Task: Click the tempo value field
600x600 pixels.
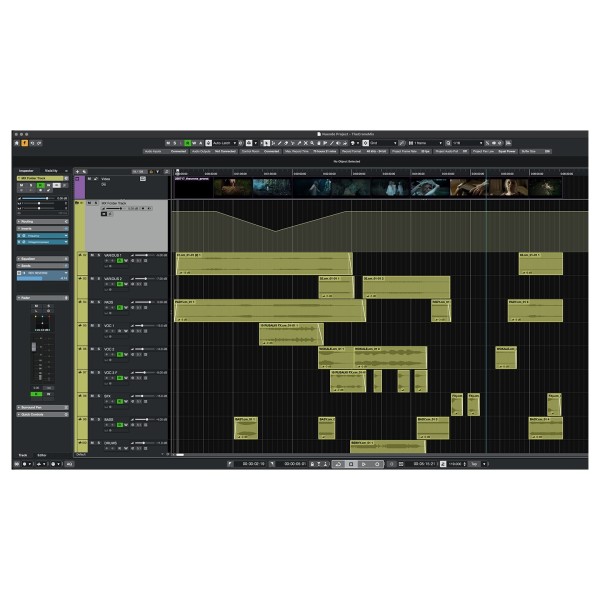Action: tap(454, 464)
